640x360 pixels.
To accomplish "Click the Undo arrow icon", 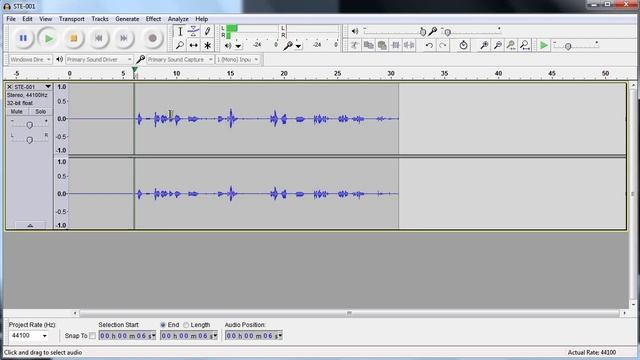I will tap(429, 45).
